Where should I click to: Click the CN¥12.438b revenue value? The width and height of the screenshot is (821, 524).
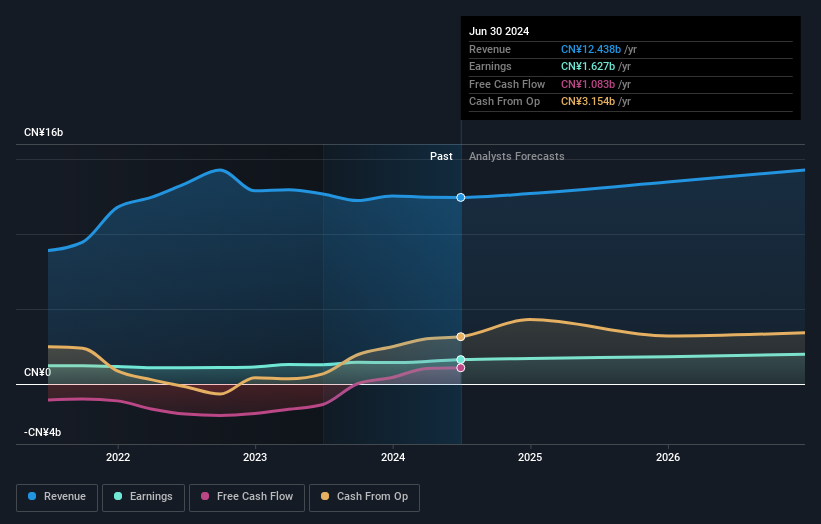tap(591, 49)
